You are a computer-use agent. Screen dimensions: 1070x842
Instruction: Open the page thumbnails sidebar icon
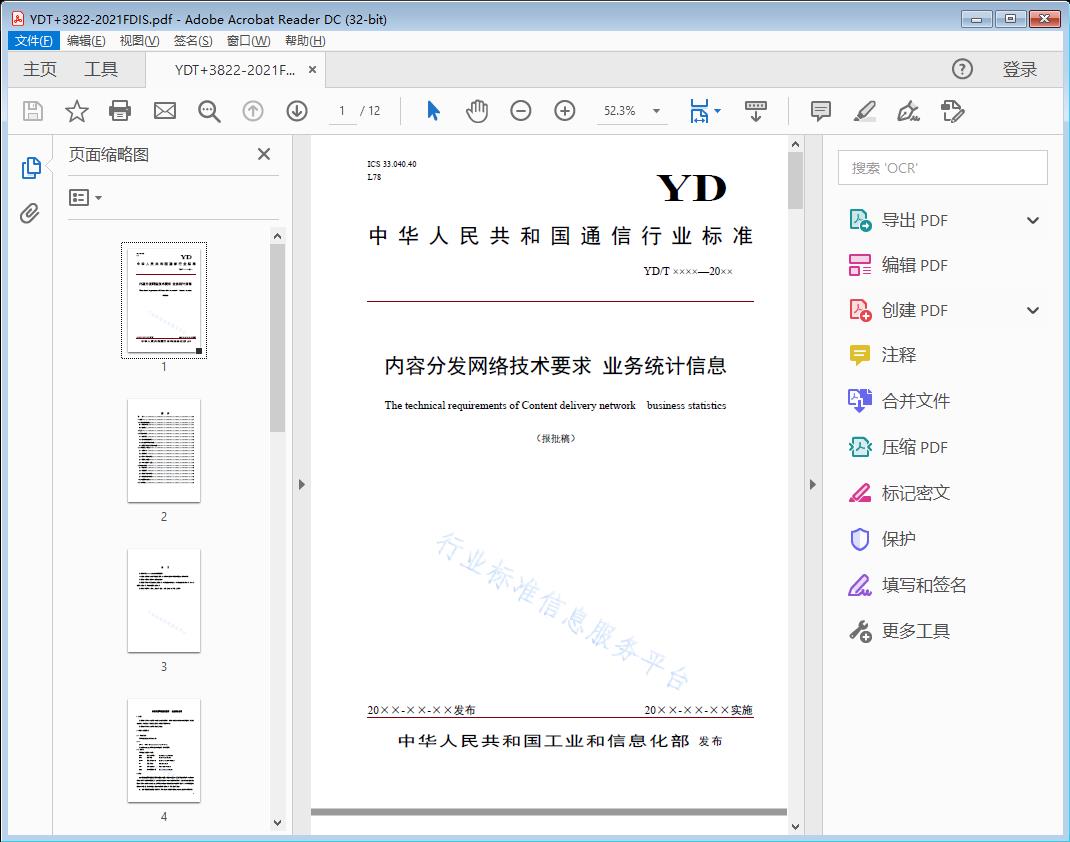click(31, 168)
